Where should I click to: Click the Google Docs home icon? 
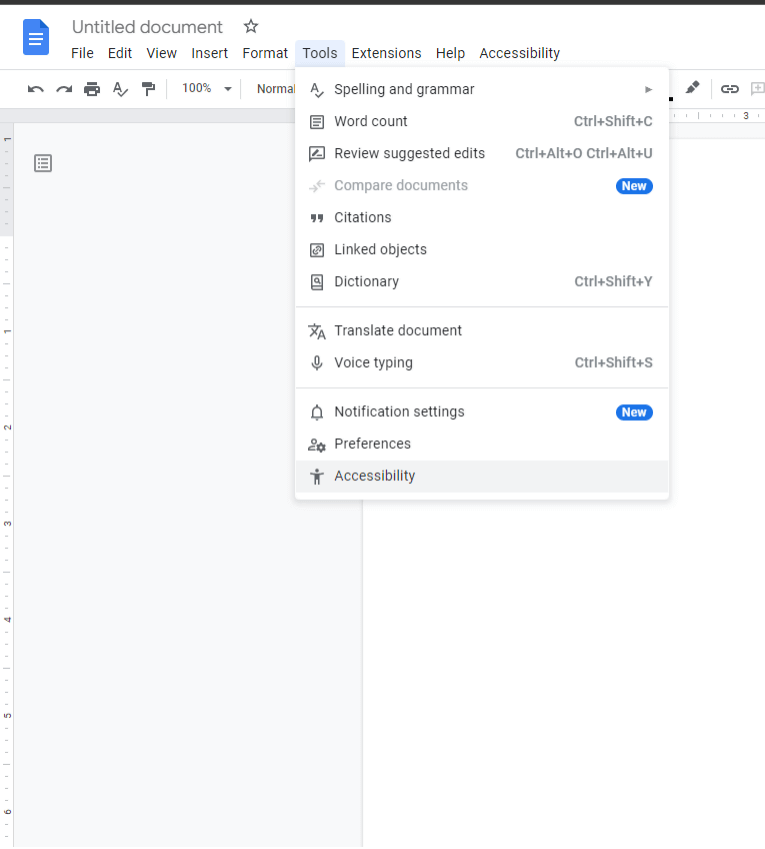(36, 37)
